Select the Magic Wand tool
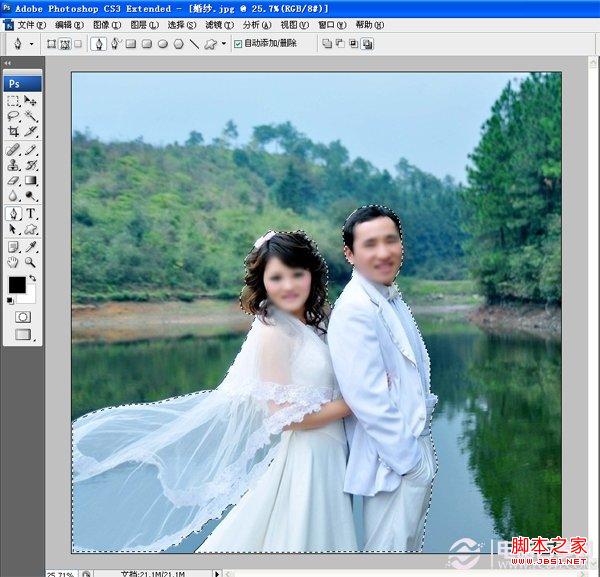The height and width of the screenshot is (577, 600). [31, 116]
